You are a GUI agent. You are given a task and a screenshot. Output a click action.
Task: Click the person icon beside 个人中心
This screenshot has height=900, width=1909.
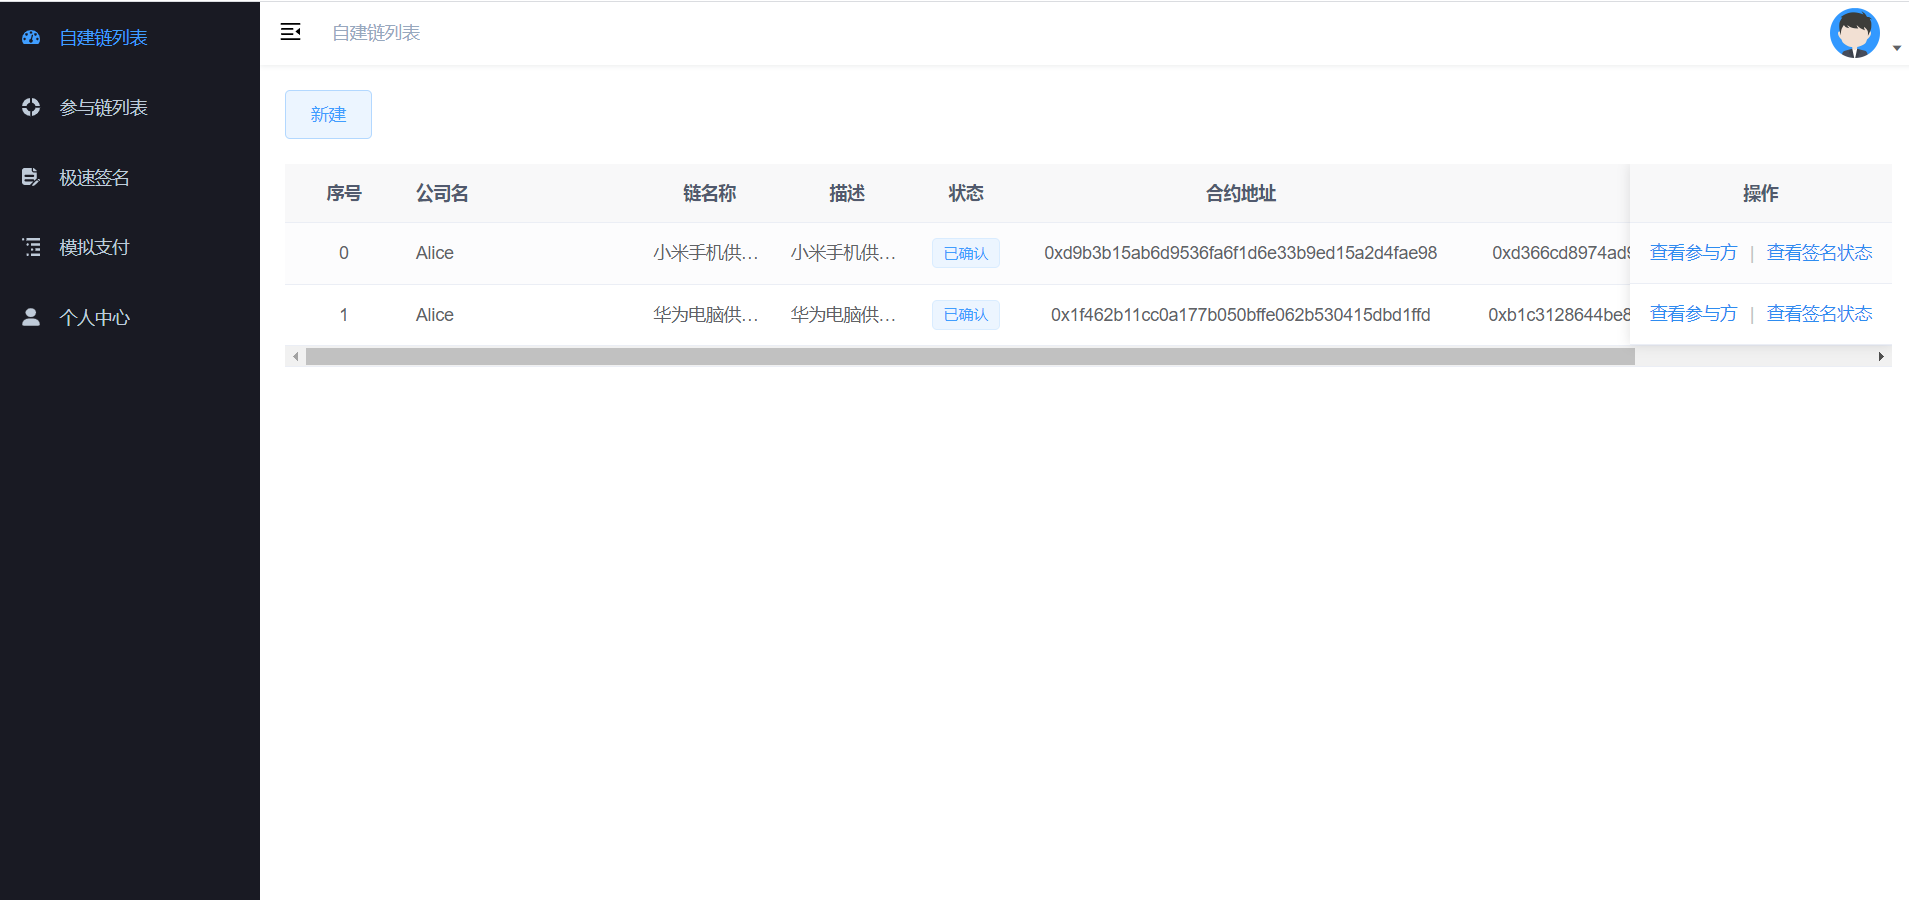pyautogui.click(x=31, y=317)
